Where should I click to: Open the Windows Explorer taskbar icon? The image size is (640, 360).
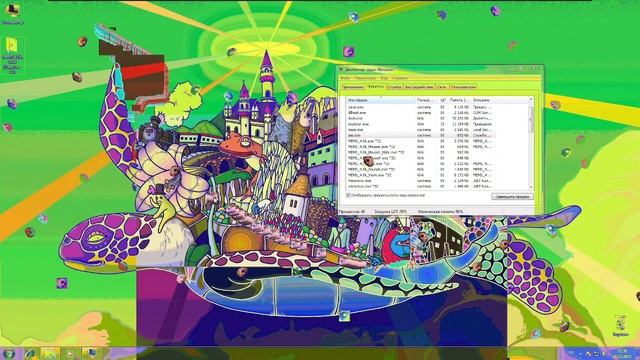(50, 353)
